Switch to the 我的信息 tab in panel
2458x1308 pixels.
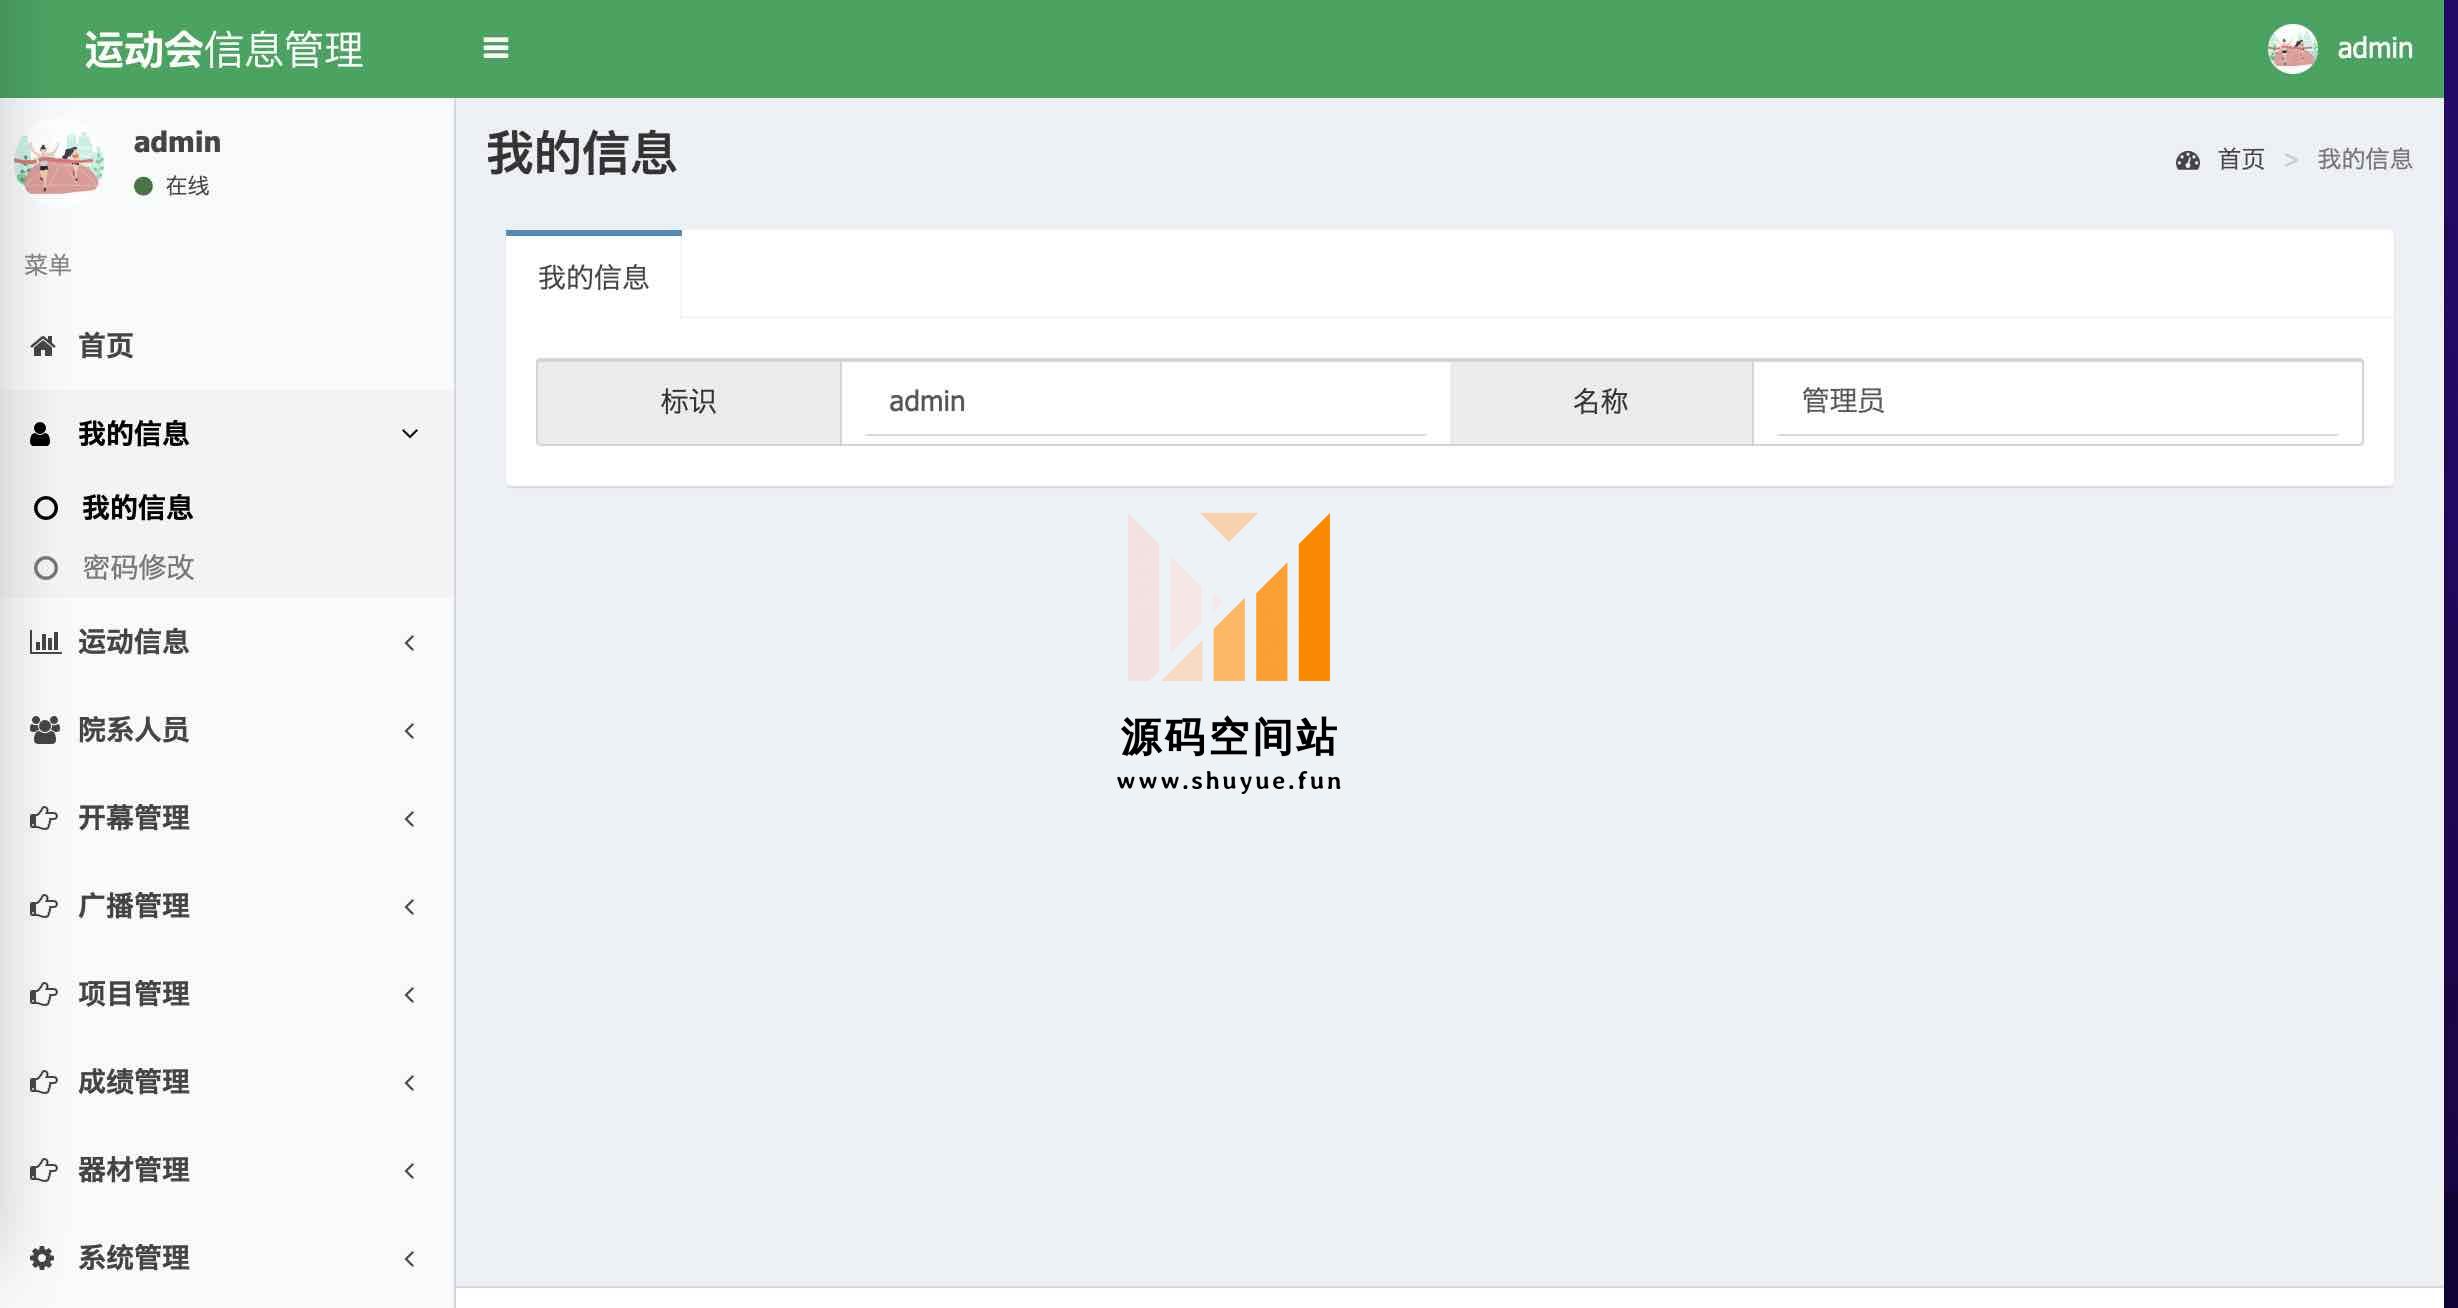point(594,277)
